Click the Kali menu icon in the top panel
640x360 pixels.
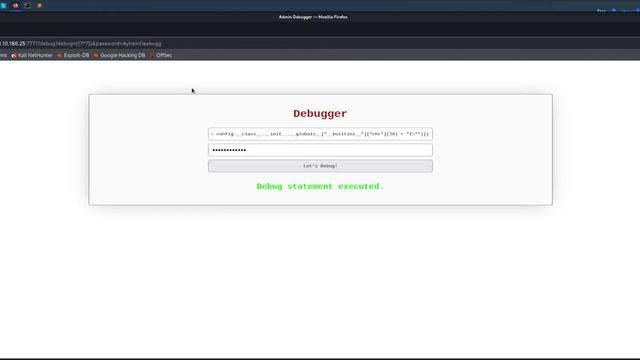pos(3,5)
